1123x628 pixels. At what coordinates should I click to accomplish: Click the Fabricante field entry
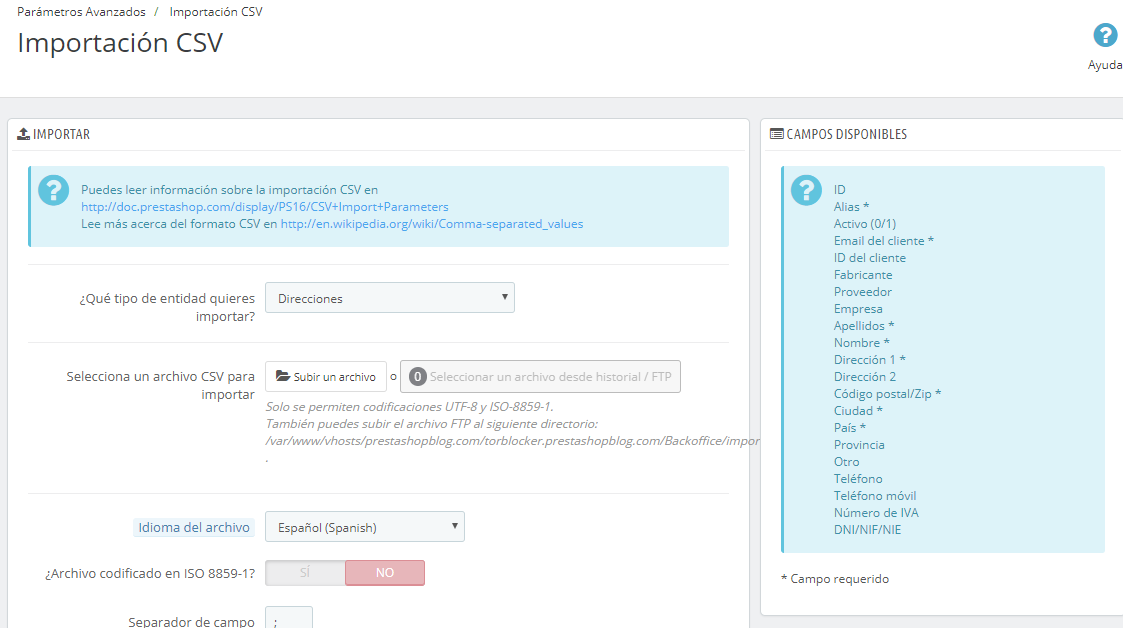point(863,275)
